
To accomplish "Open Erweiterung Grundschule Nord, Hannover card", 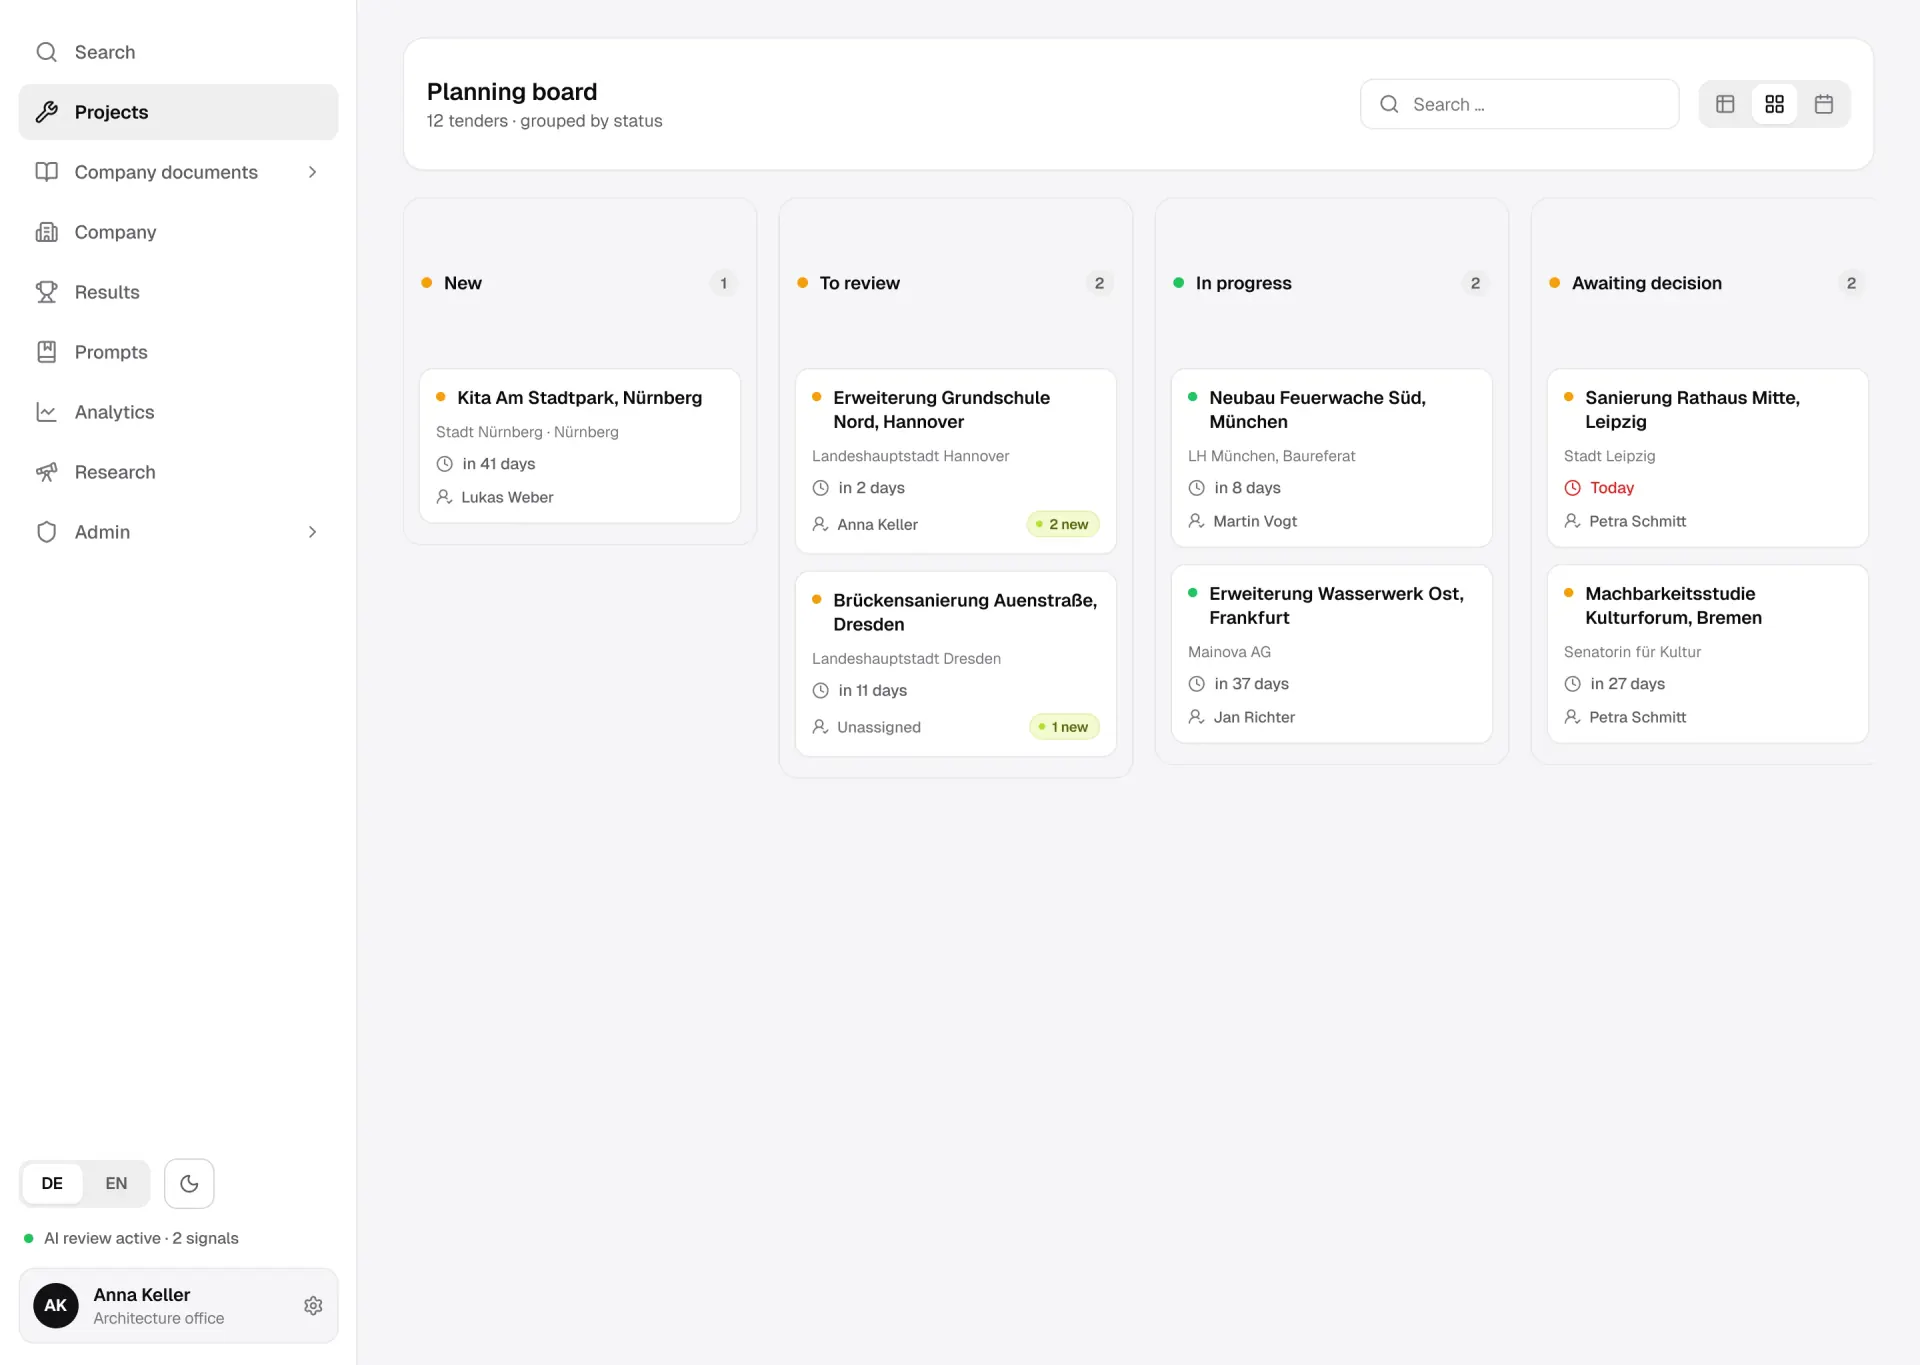I will pyautogui.click(x=956, y=461).
